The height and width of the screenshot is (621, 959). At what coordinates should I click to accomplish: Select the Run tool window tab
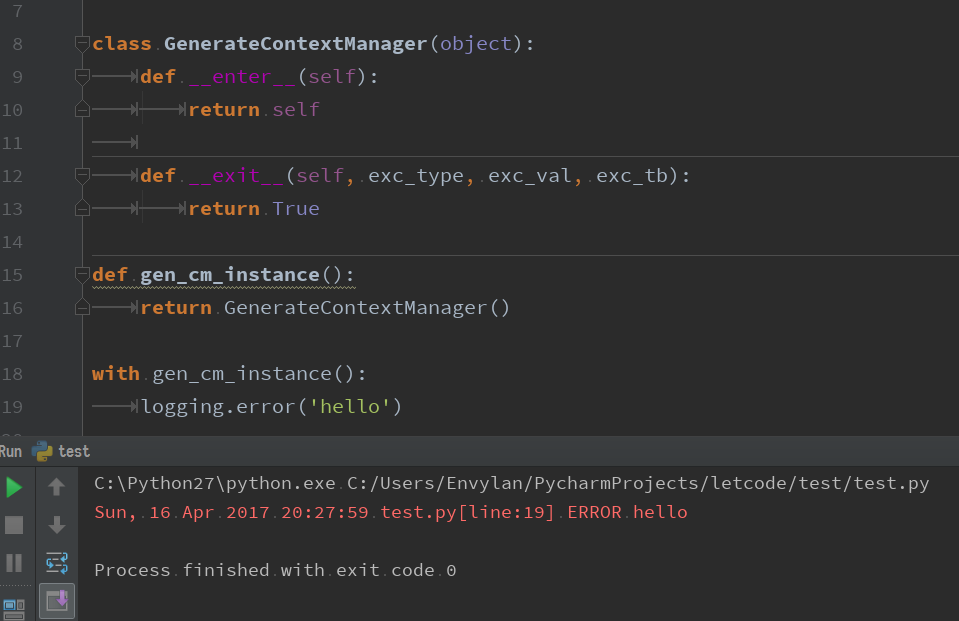pos(10,451)
